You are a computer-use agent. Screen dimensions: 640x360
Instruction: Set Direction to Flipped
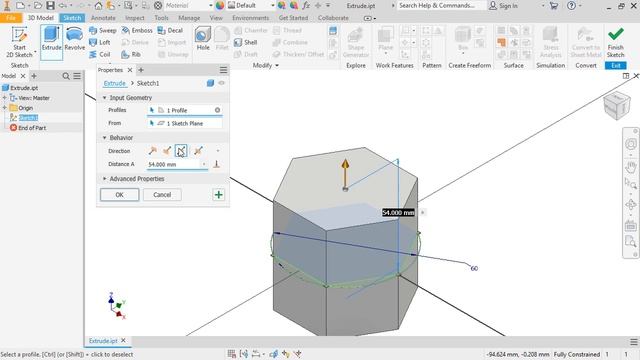point(167,151)
